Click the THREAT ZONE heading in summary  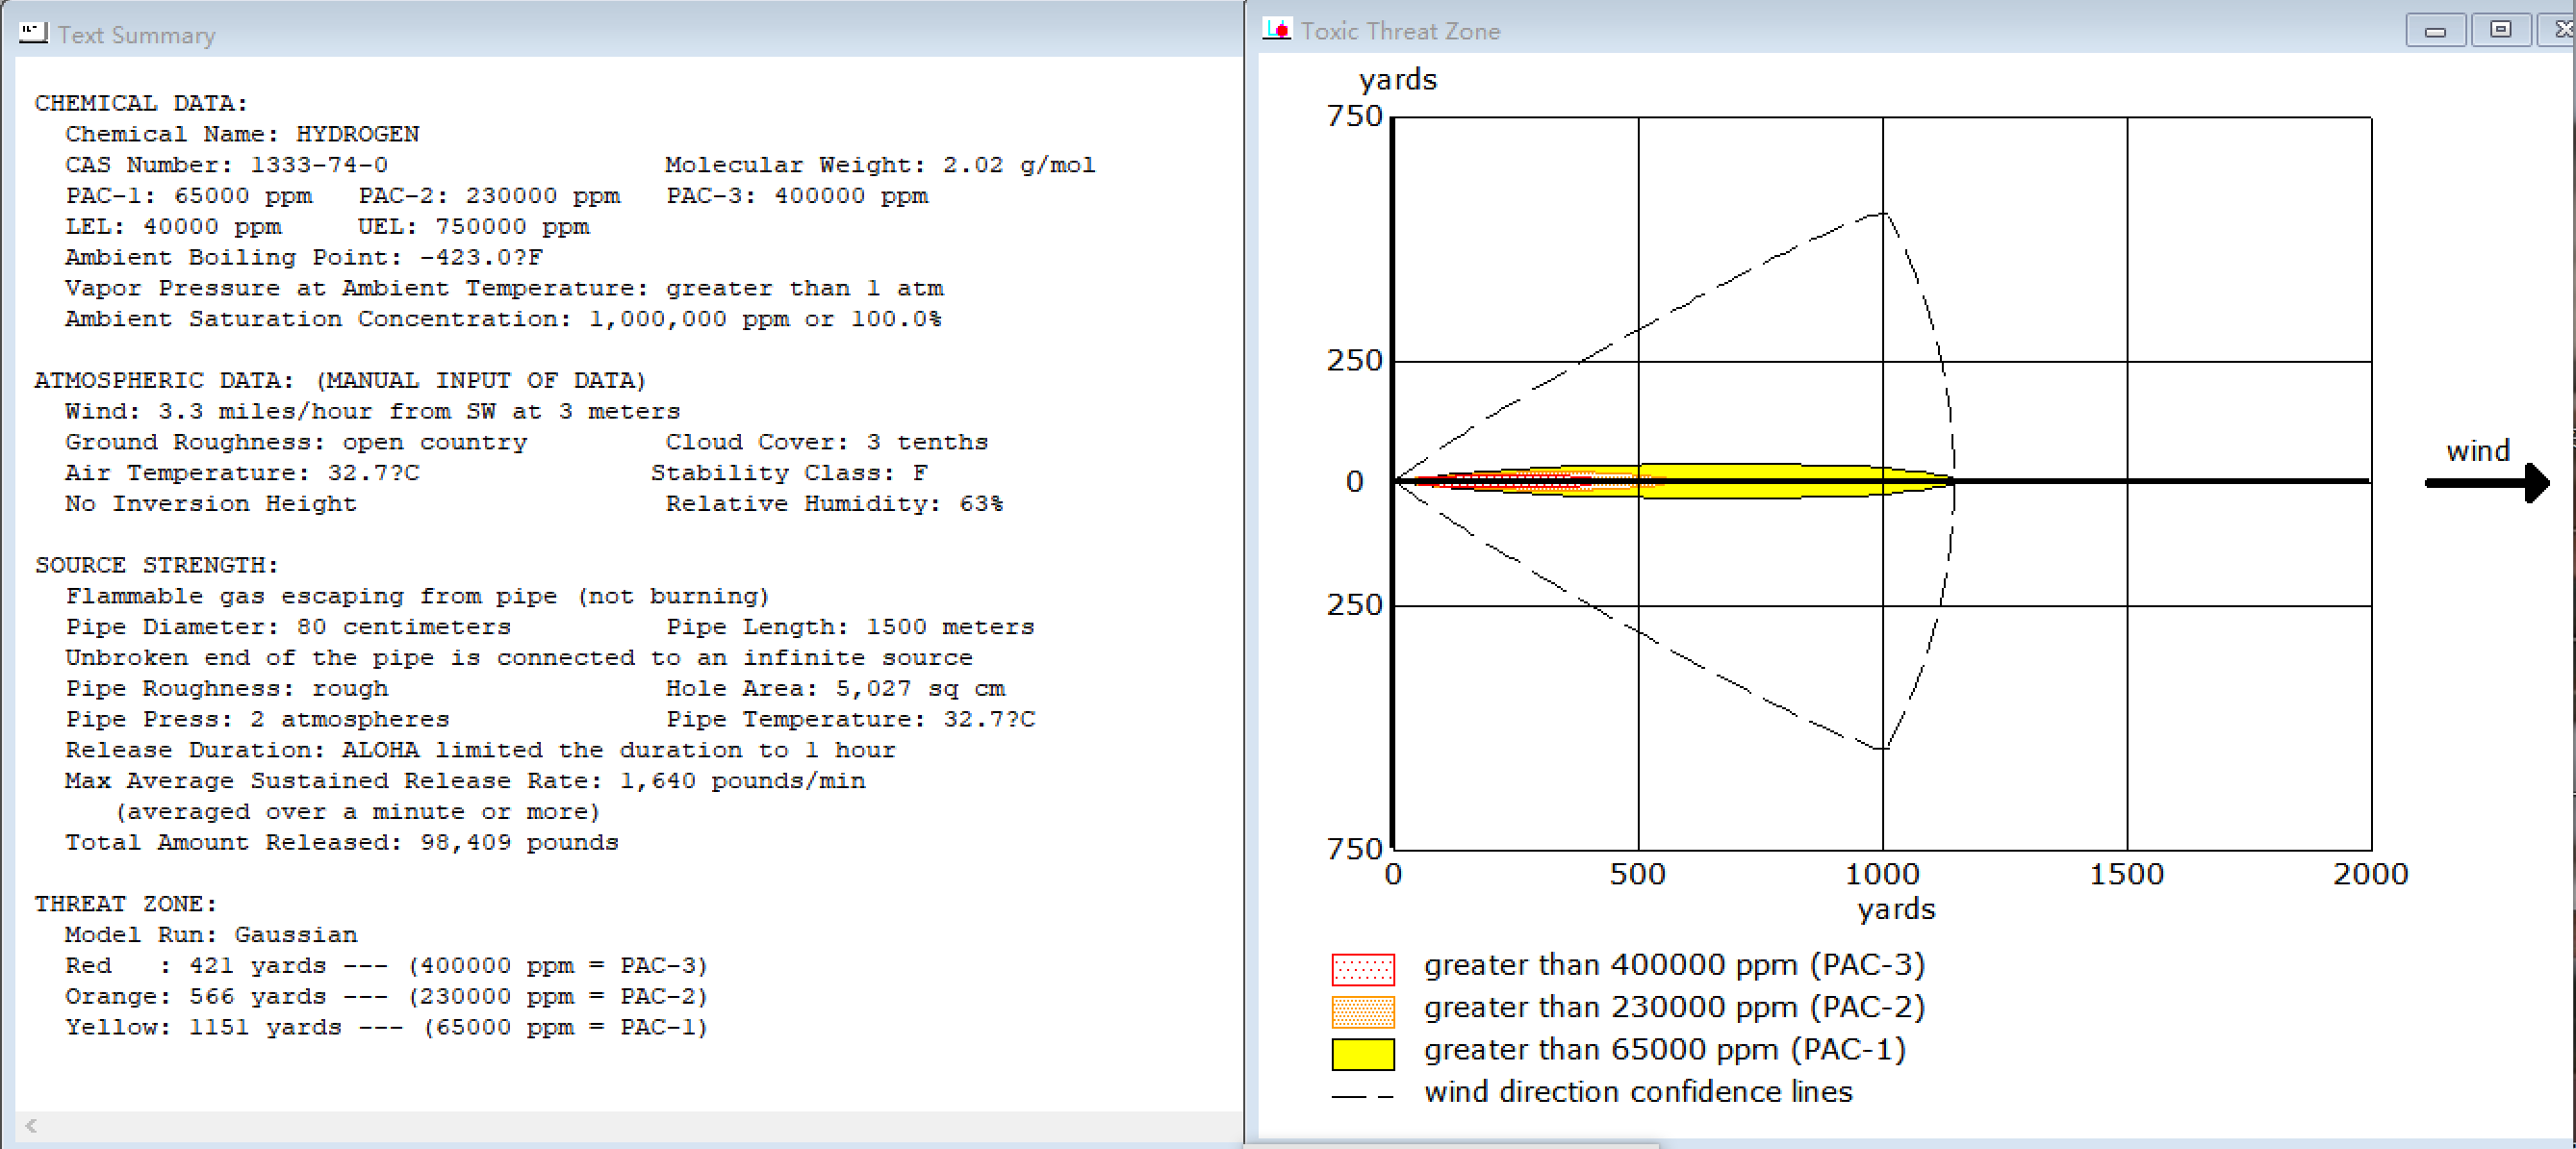126,904
